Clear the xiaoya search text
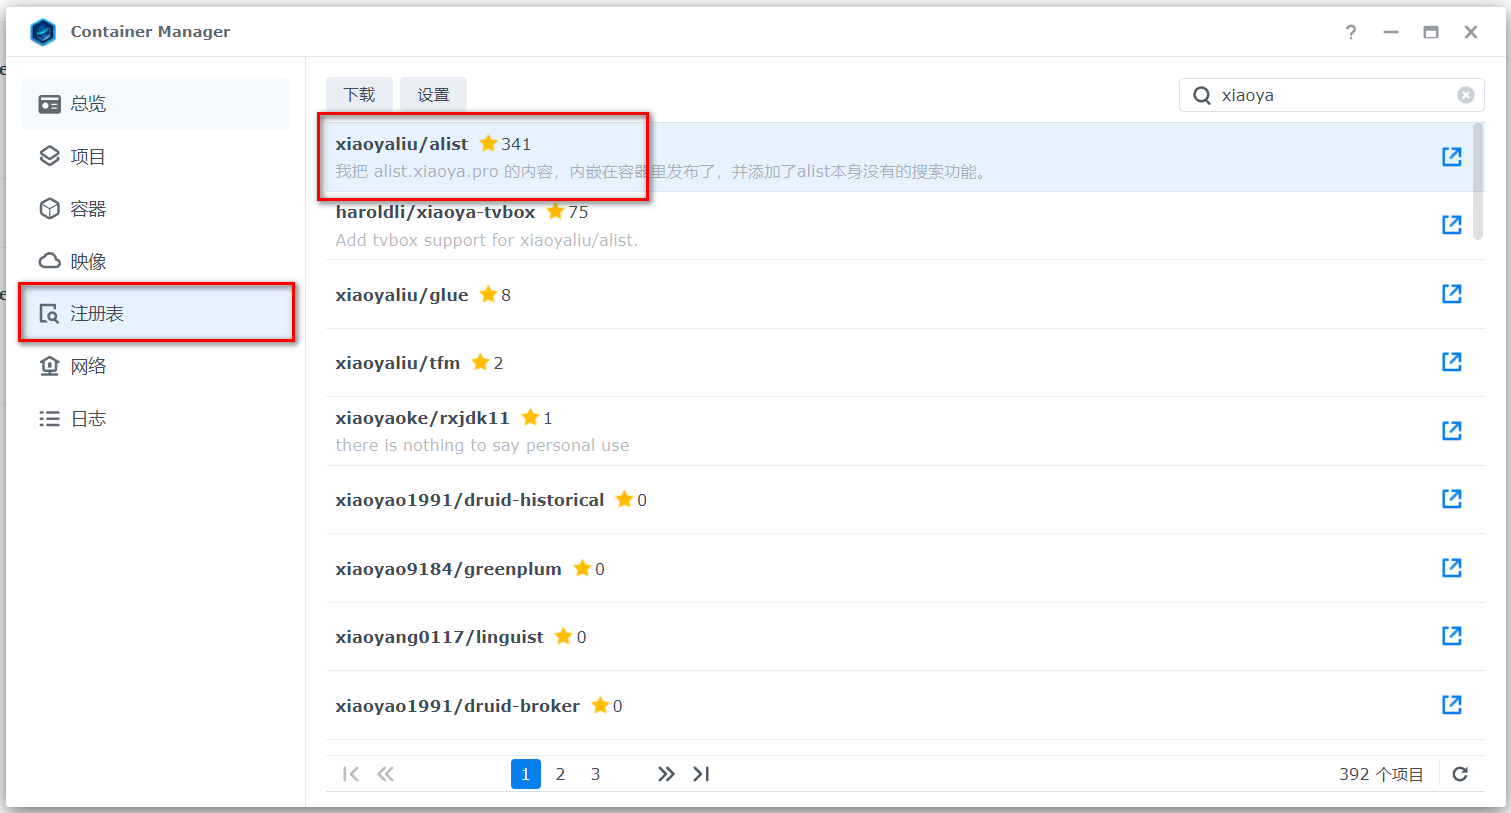Viewport: 1511px width, 813px height. point(1465,95)
